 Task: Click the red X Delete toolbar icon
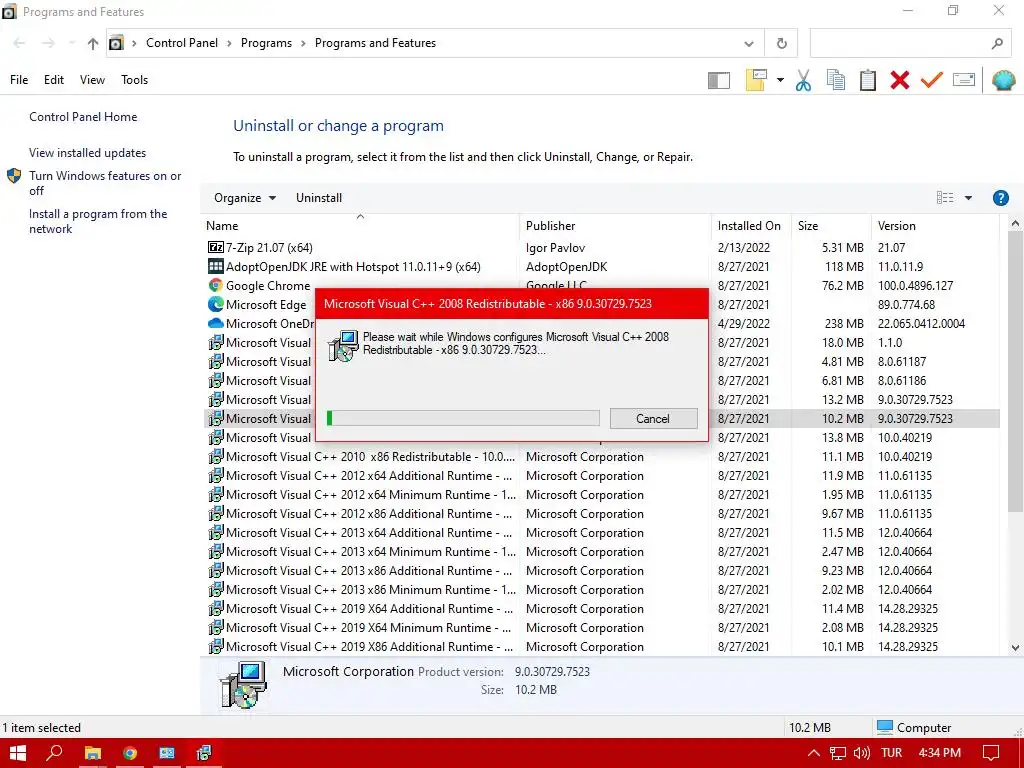click(x=899, y=80)
